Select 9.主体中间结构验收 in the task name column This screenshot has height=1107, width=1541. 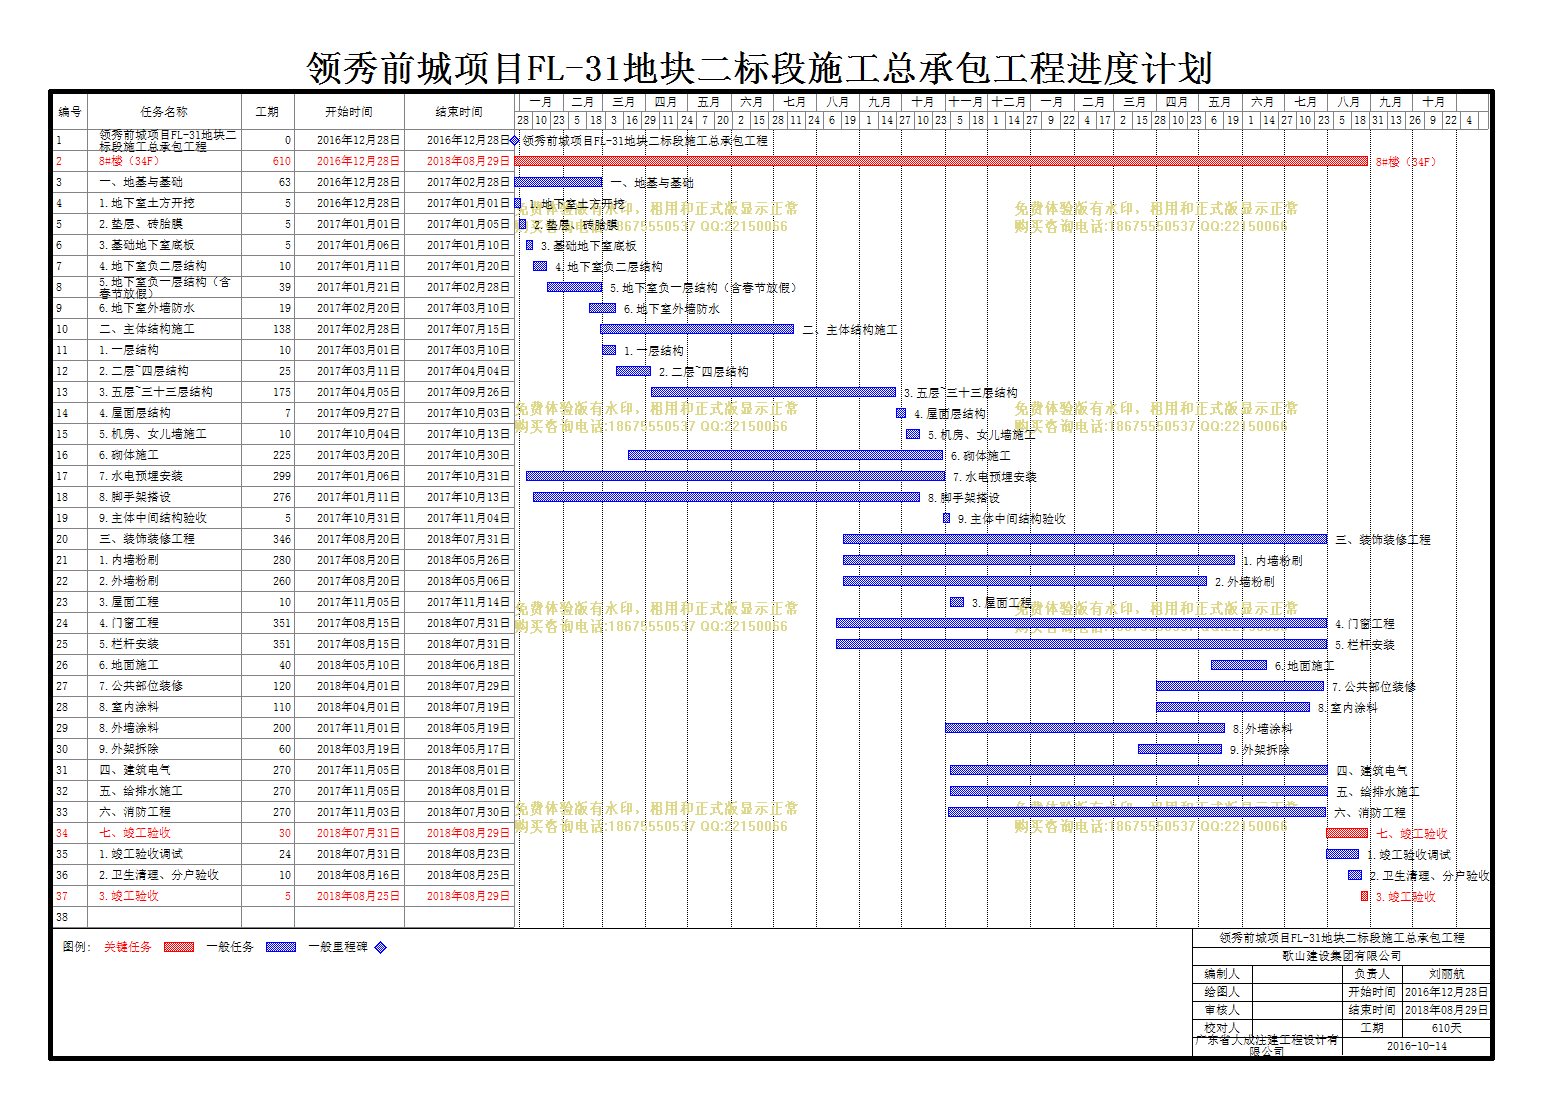pos(152,518)
